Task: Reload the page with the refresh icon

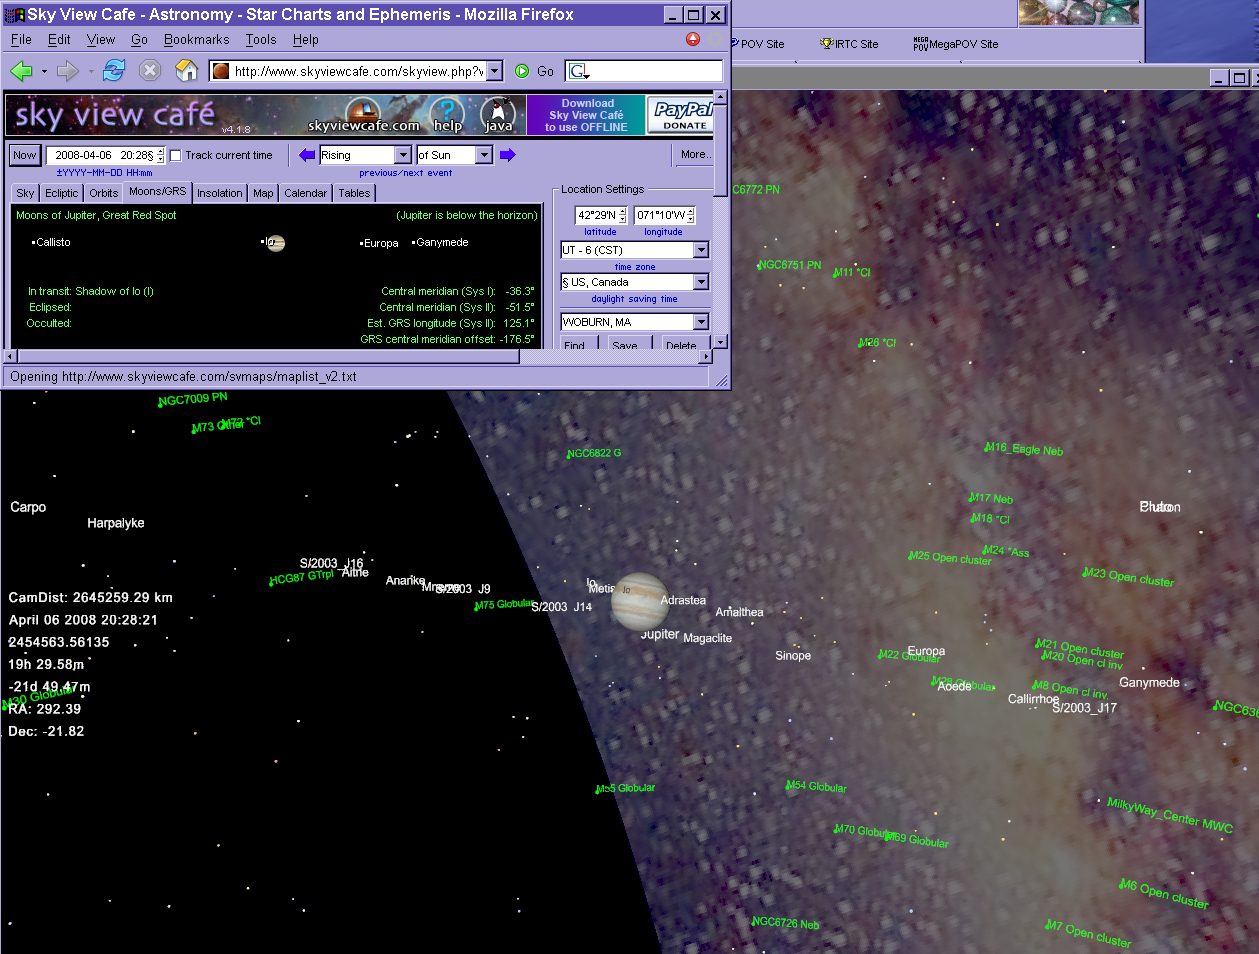Action: click(x=114, y=71)
